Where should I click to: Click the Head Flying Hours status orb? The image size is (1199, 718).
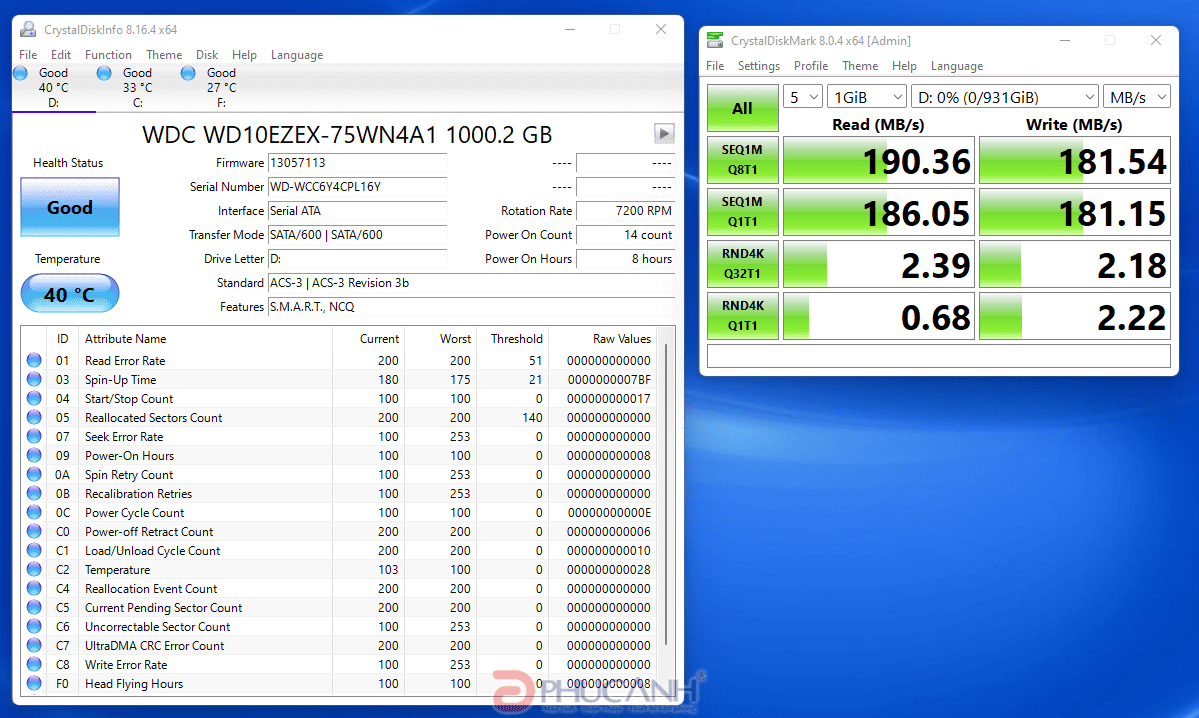34,684
